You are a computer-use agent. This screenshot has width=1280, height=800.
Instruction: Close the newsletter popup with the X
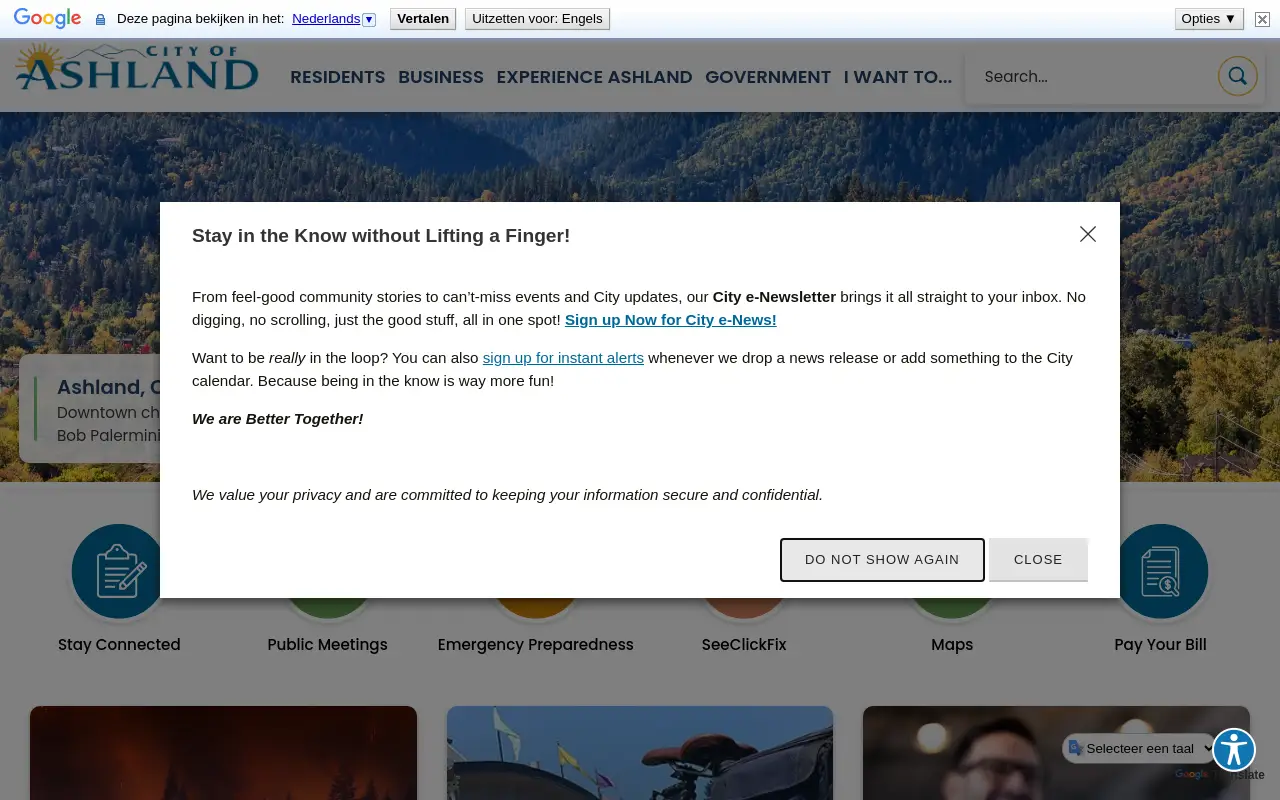(x=1088, y=234)
